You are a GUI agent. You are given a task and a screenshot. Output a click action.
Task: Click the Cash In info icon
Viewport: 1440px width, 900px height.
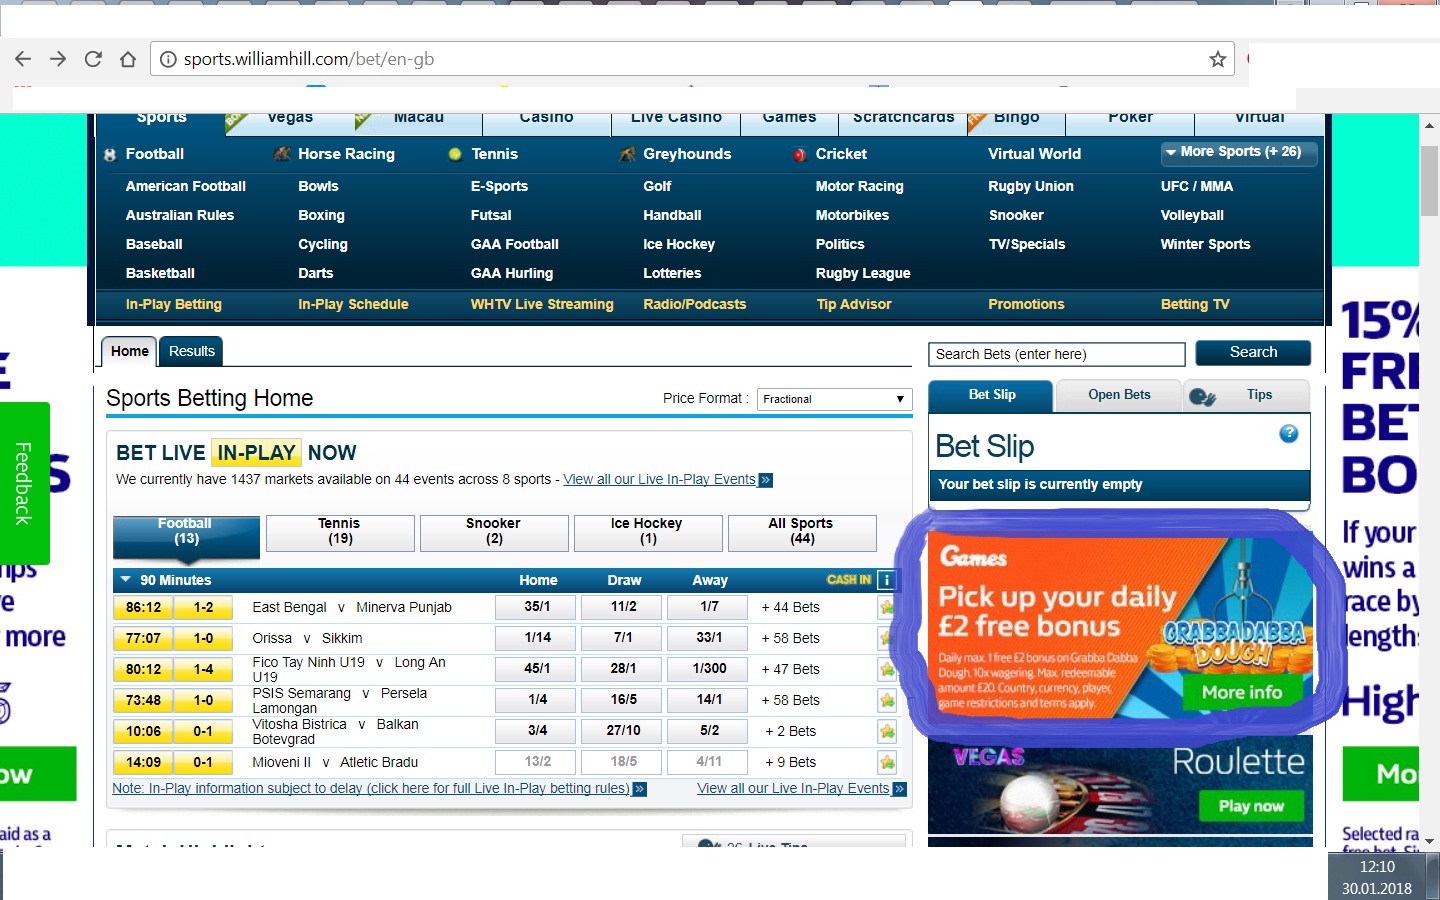(x=886, y=580)
